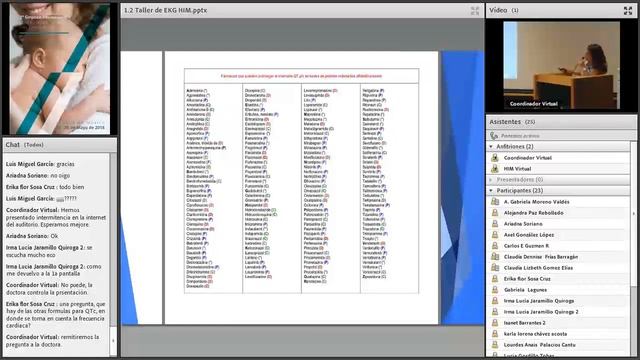Click participant icon of Isanet Barrantes 2
The height and width of the screenshot is (360, 640).
[495, 323]
